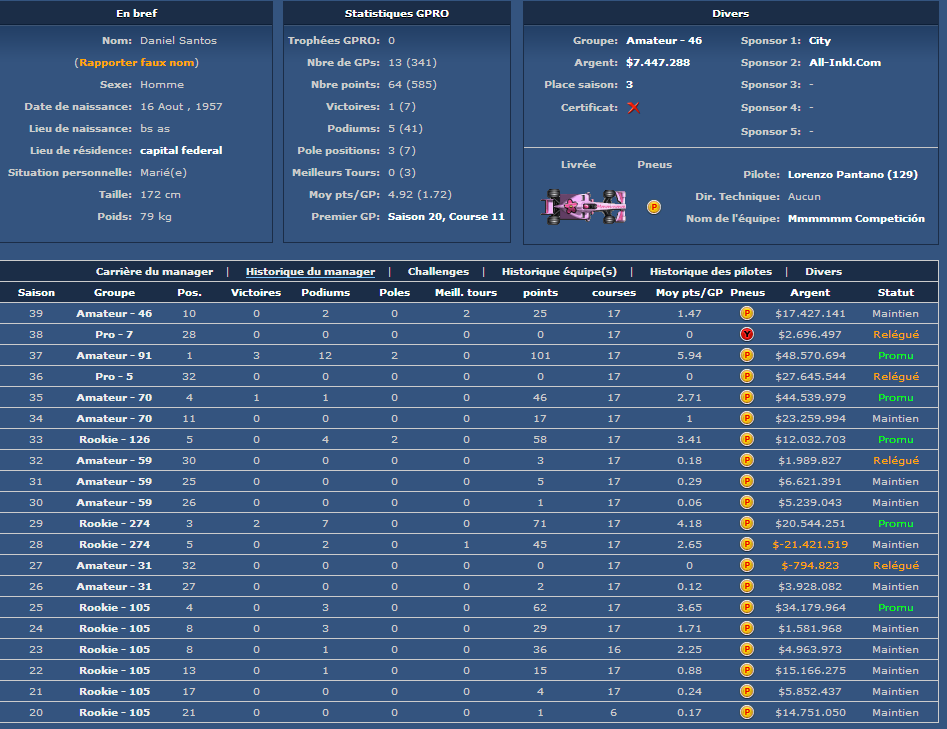Open the capital federal residence link
The image size is (947, 729).
click(x=181, y=150)
